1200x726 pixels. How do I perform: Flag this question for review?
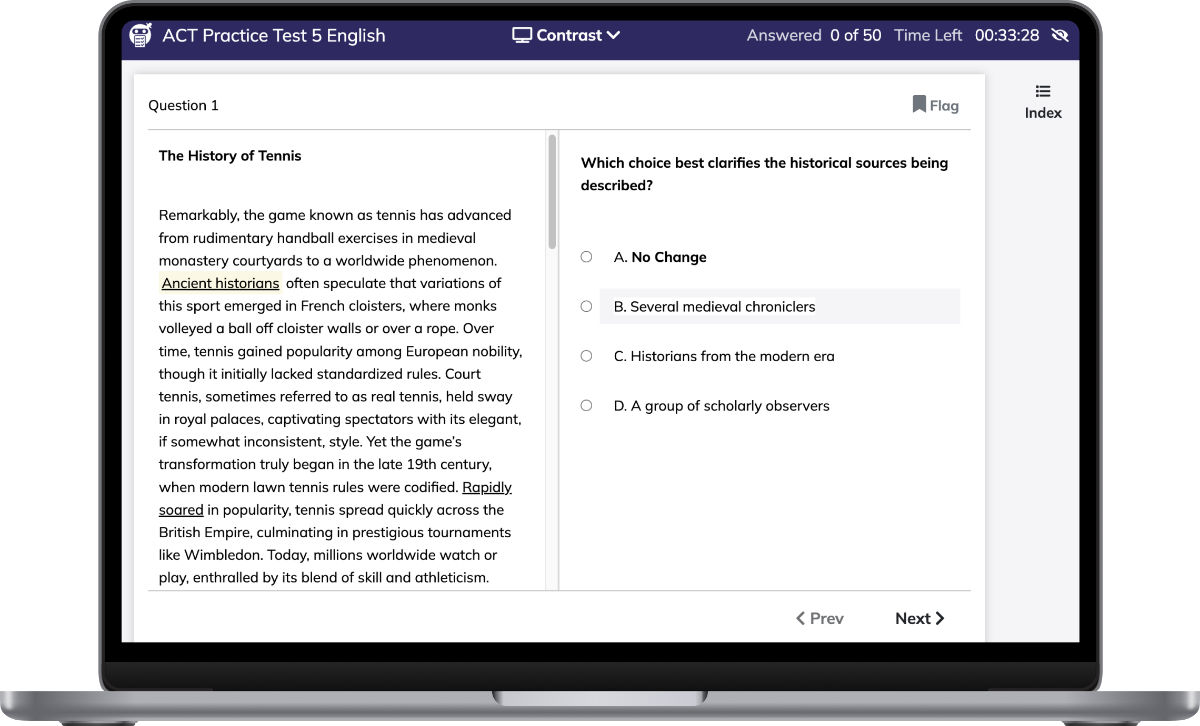[936, 105]
